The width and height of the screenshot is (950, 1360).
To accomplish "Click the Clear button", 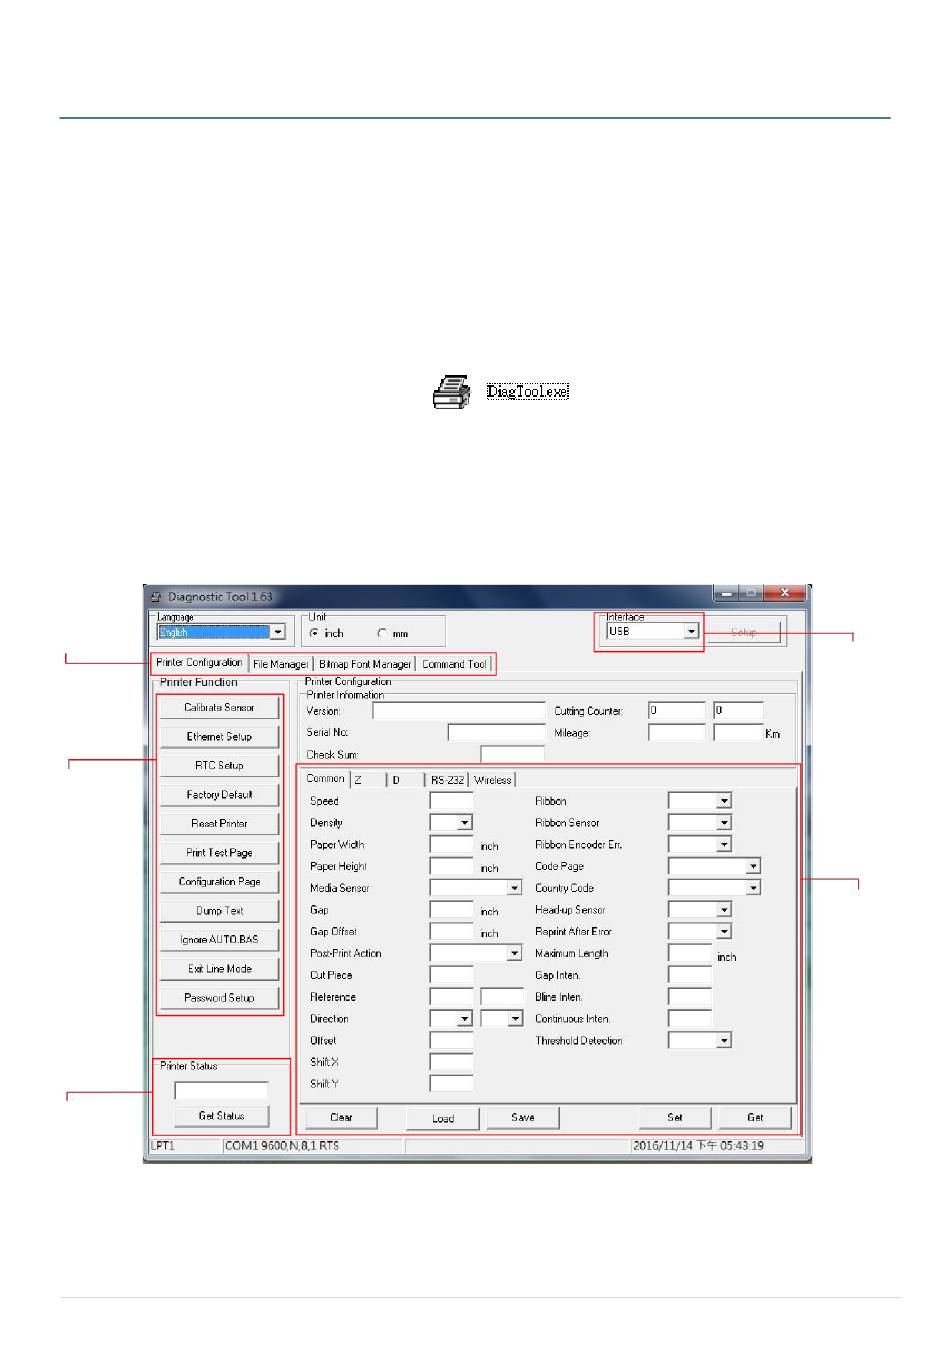I will [x=341, y=1118].
